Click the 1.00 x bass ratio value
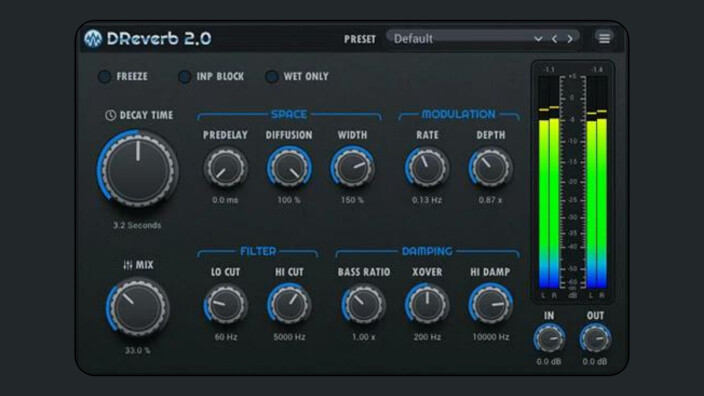 [363, 337]
